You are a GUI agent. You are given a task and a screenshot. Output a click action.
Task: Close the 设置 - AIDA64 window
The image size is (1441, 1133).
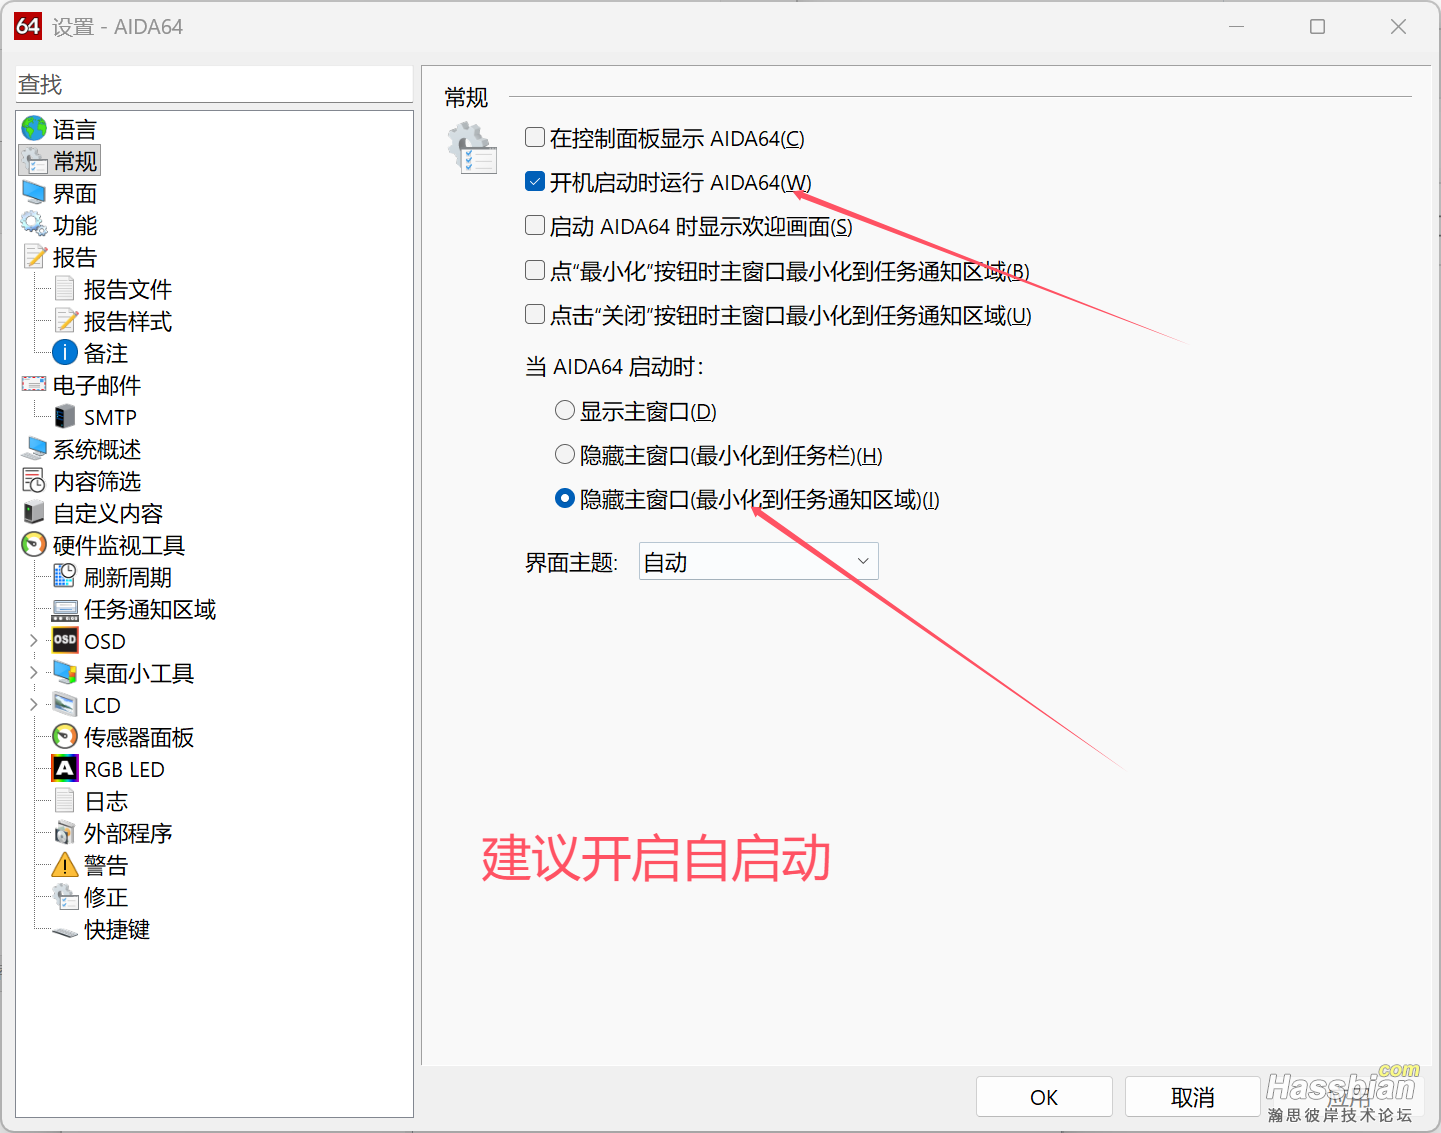1398,26
